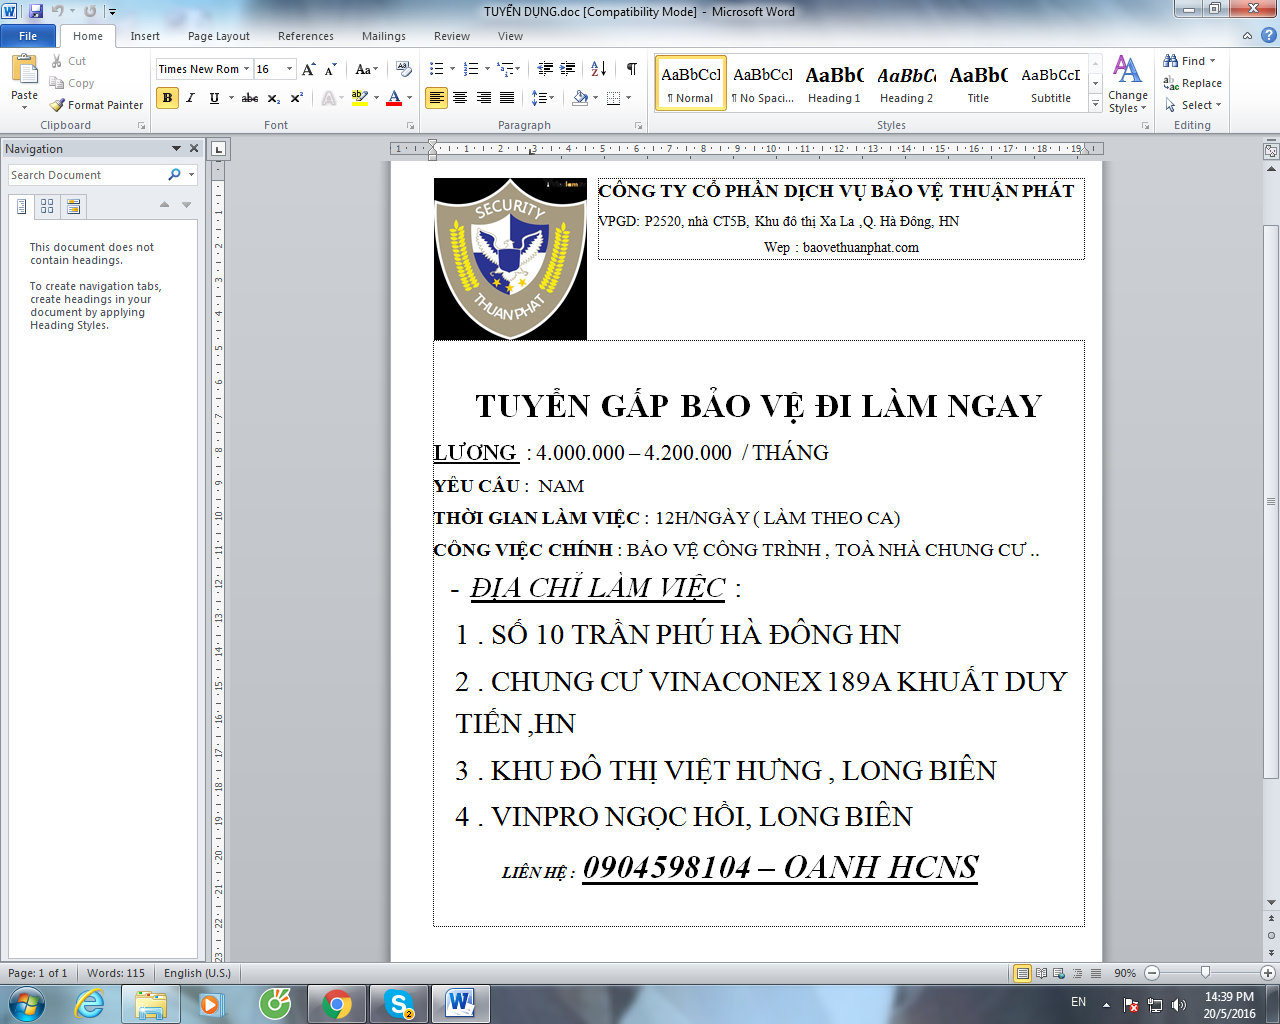This screenshot has height=1024, width=1280.
Task: Apply strikethrough to text
Action: click(250, 98)
